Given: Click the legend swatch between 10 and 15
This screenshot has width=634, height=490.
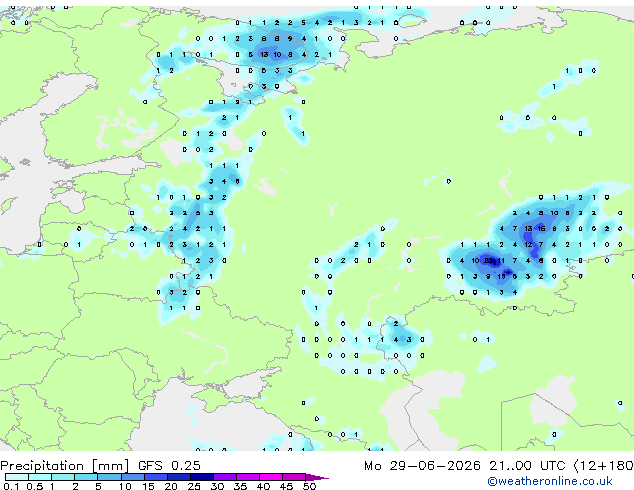Looking at the screenshot, I should 133,477.
